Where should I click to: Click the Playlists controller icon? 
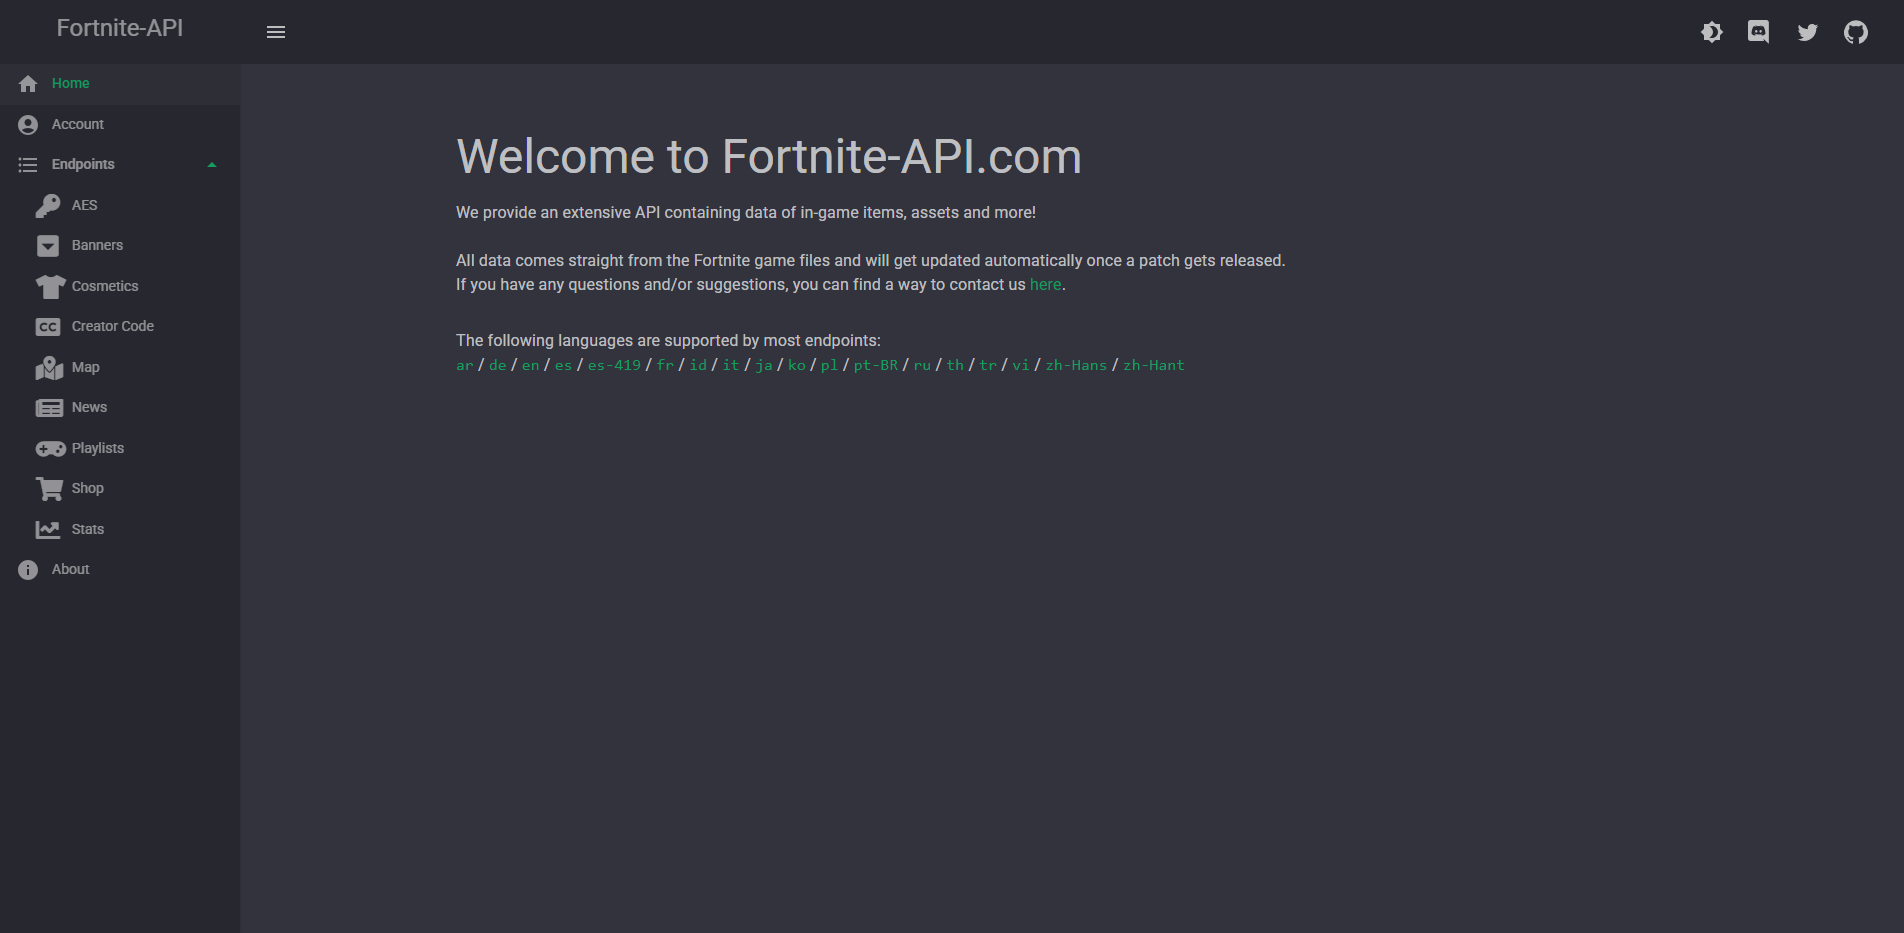48,448
